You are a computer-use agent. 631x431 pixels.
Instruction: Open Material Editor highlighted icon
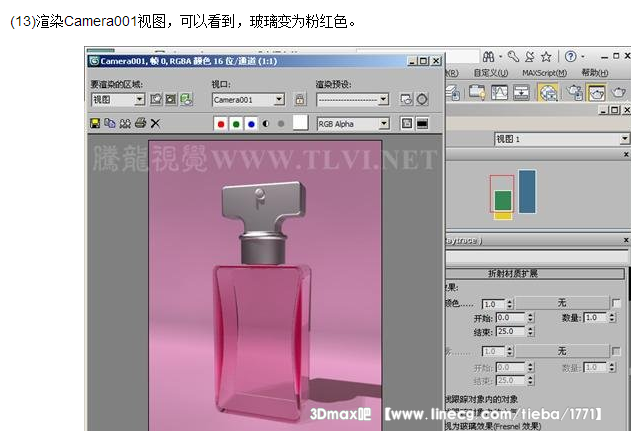coord(548,93)
